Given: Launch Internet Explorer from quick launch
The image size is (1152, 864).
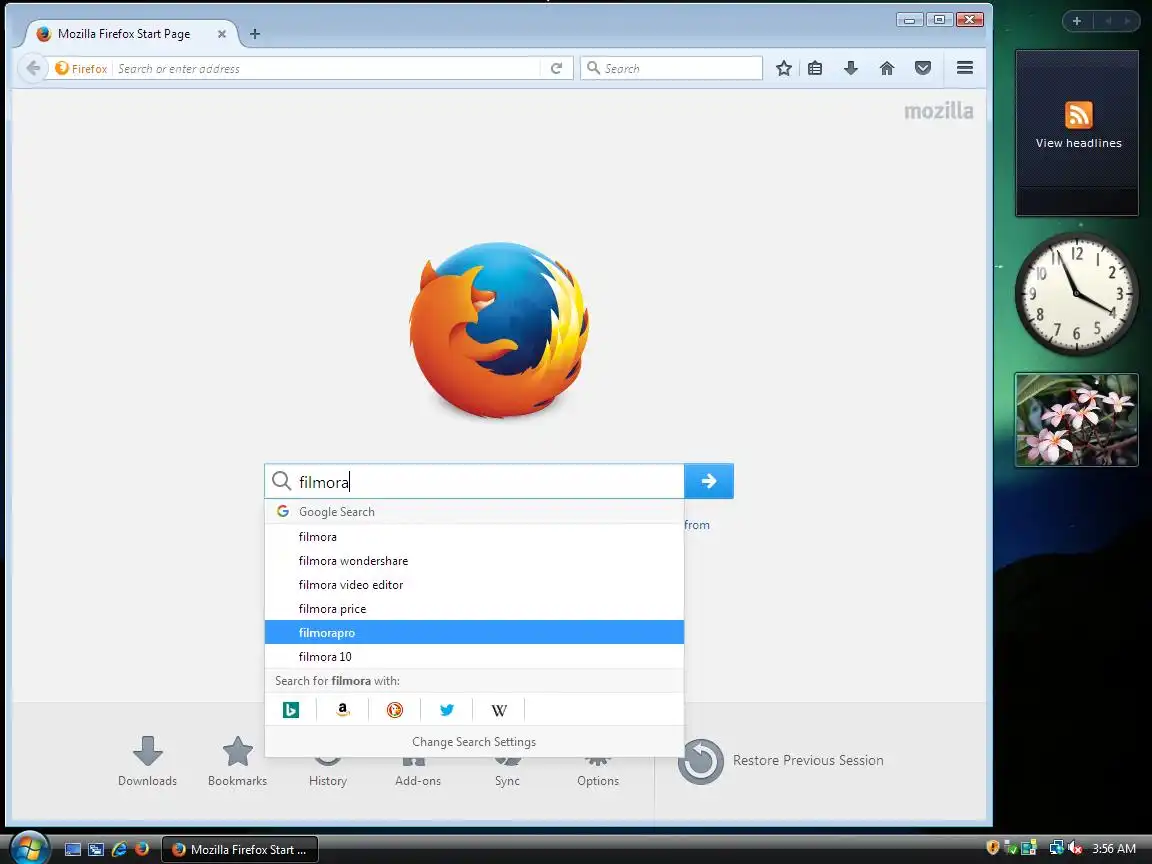Looking at the screenshot, I should pos(119,849).
